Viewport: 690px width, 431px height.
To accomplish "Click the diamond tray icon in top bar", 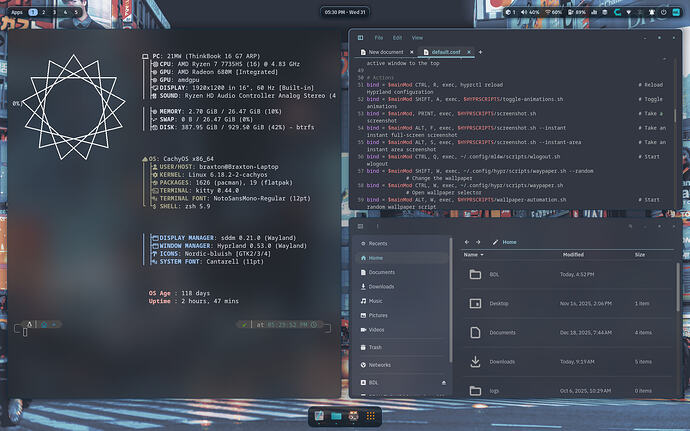I will (x=628, y=12).
